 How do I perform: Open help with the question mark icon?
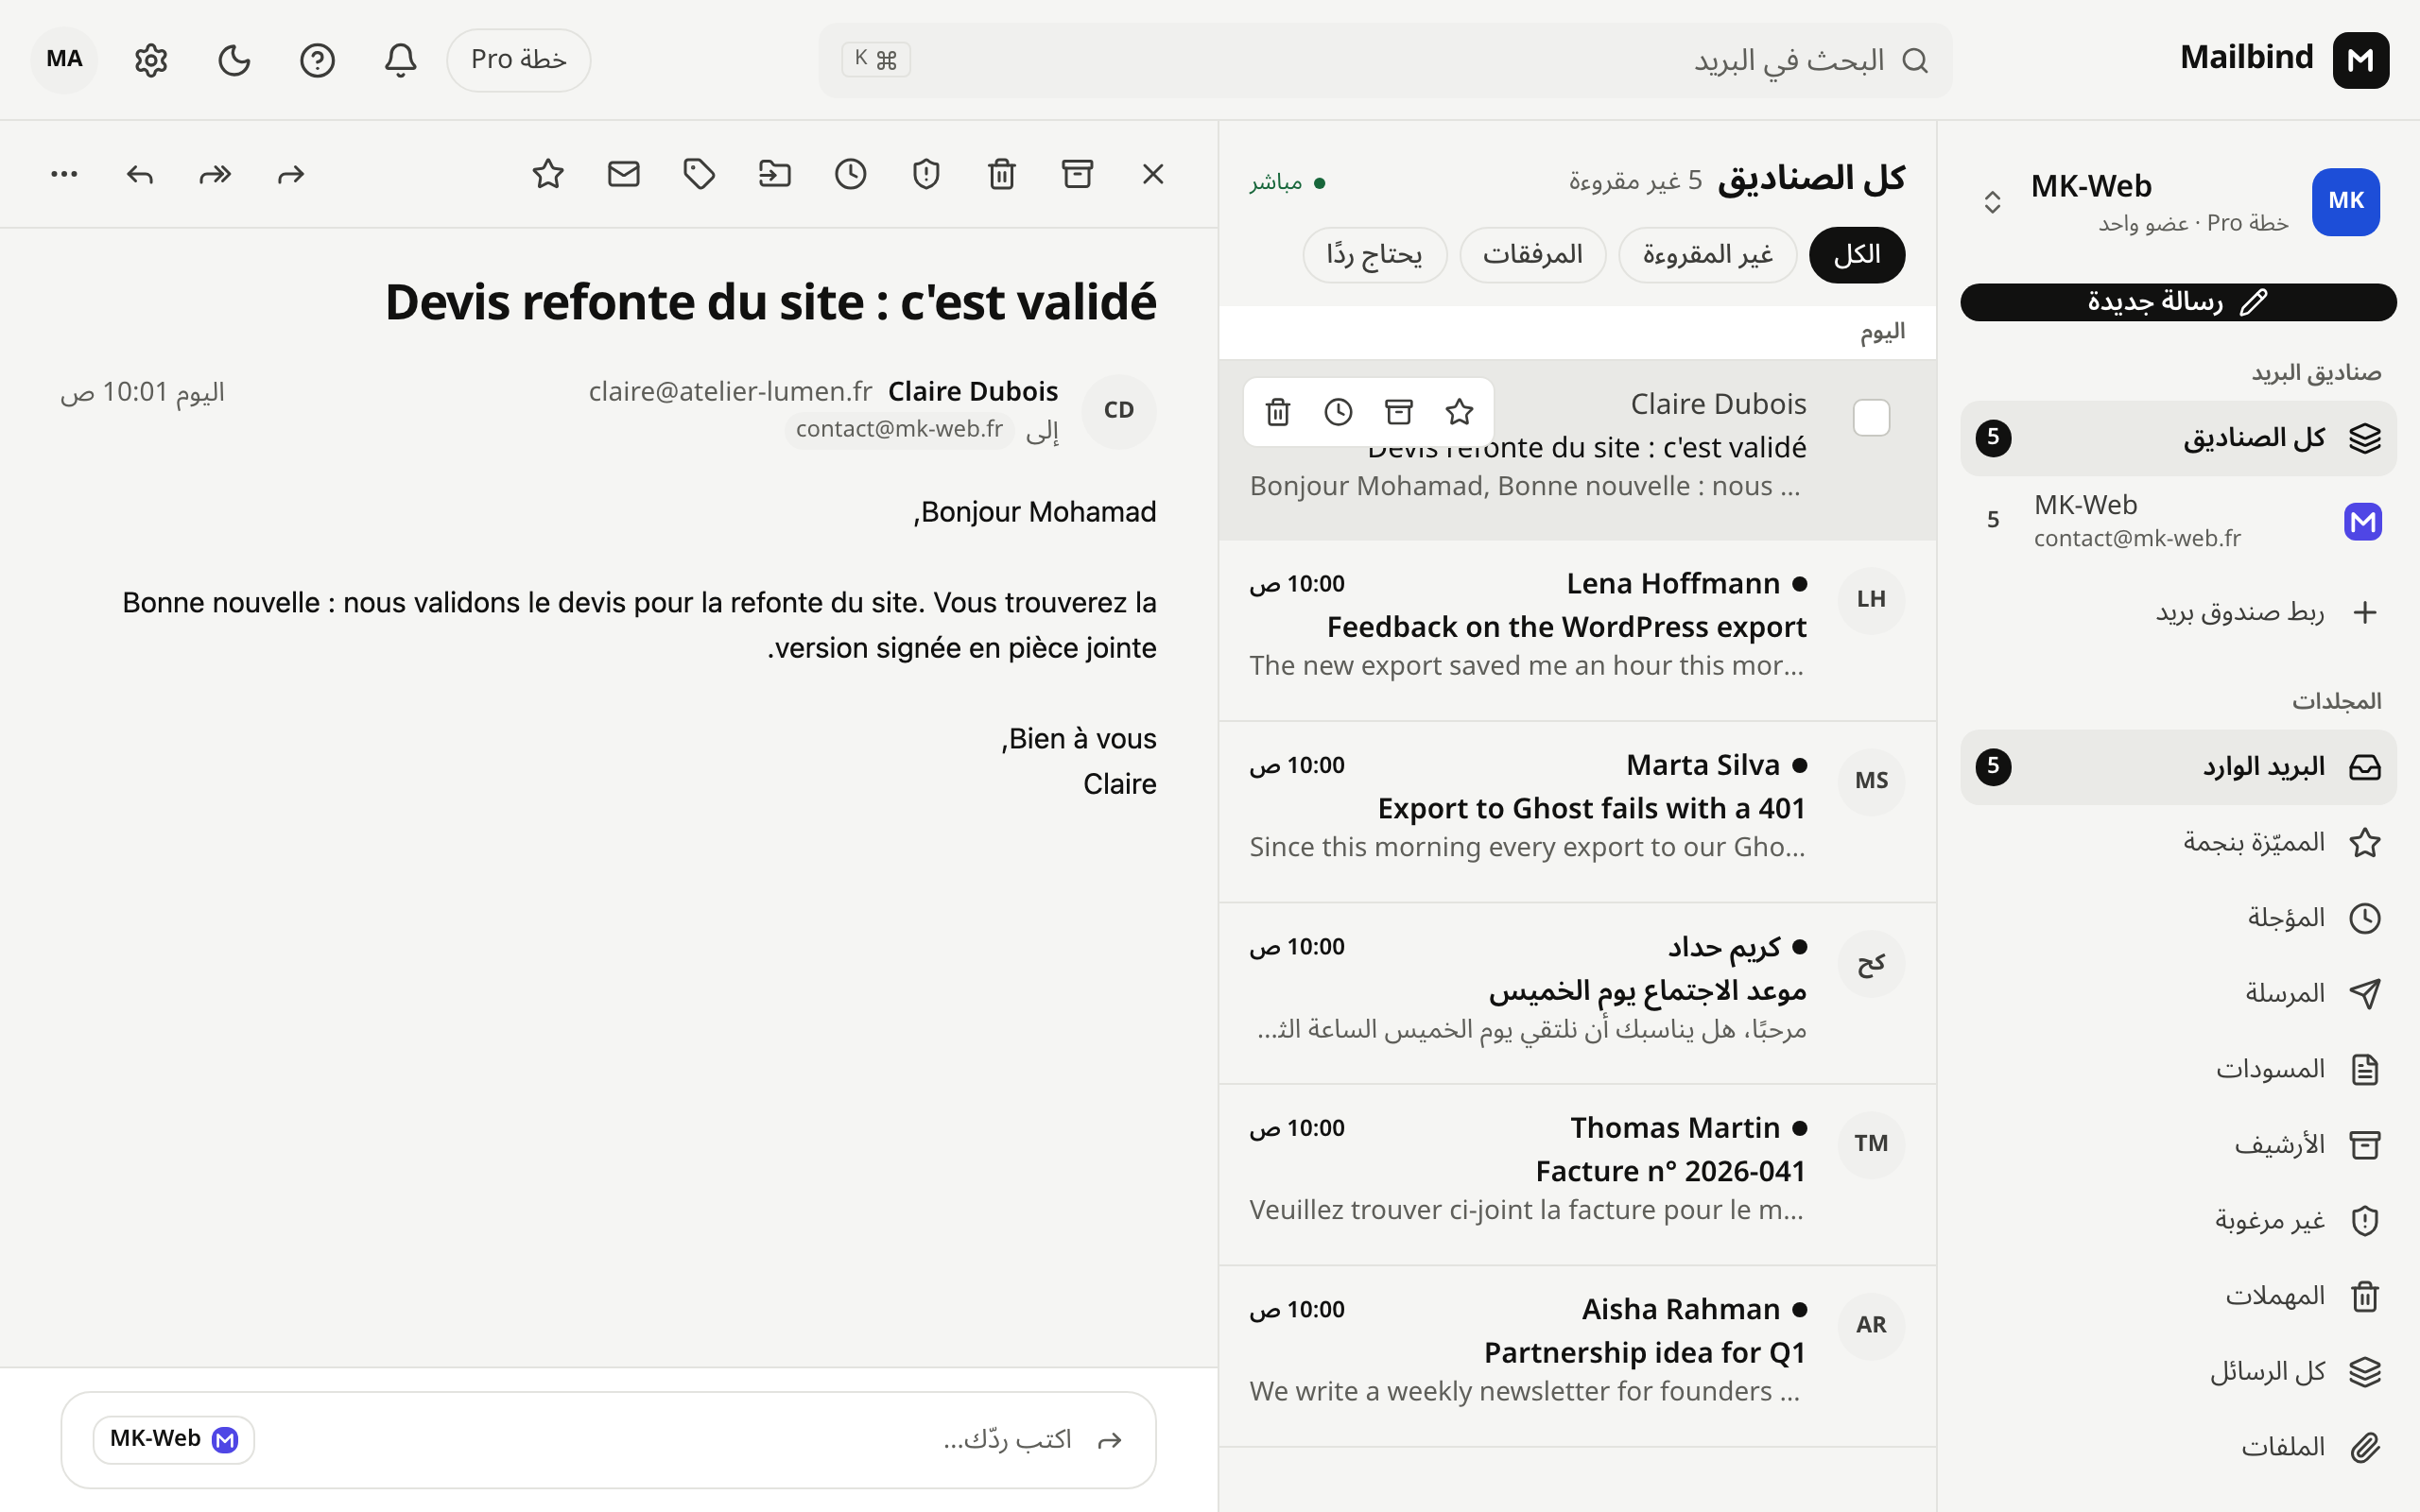click(x=317, y=60)
